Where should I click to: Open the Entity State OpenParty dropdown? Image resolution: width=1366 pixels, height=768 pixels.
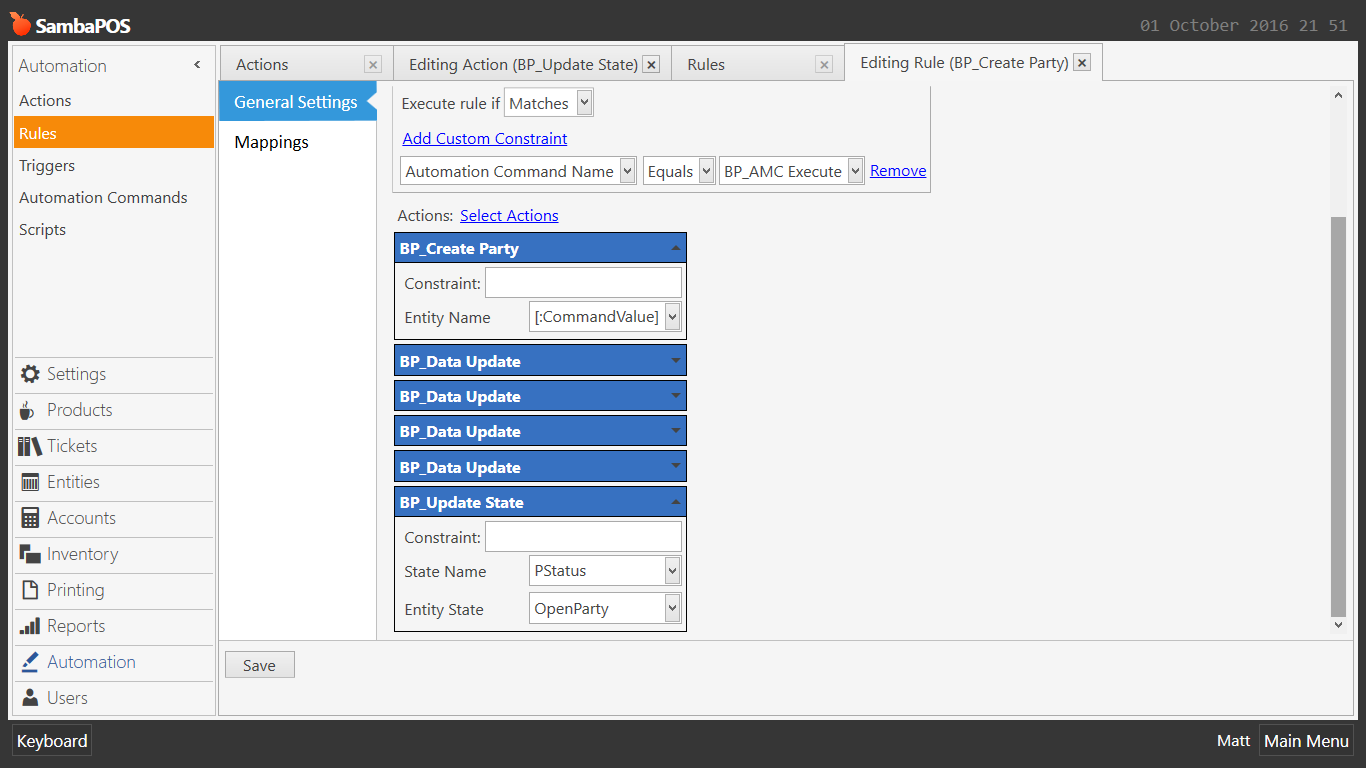(x=672, y=608)
